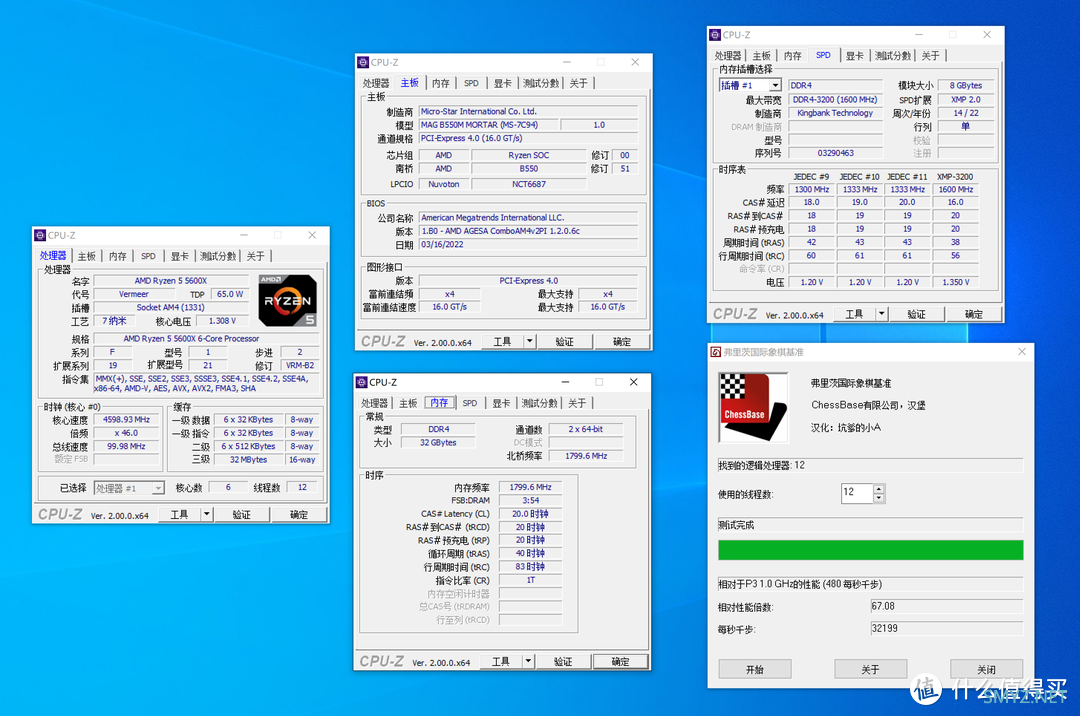Viewport: 1080px width, 716px height.
Task: Click 关闭 button in chess benchmark
Action: (986, 669)
